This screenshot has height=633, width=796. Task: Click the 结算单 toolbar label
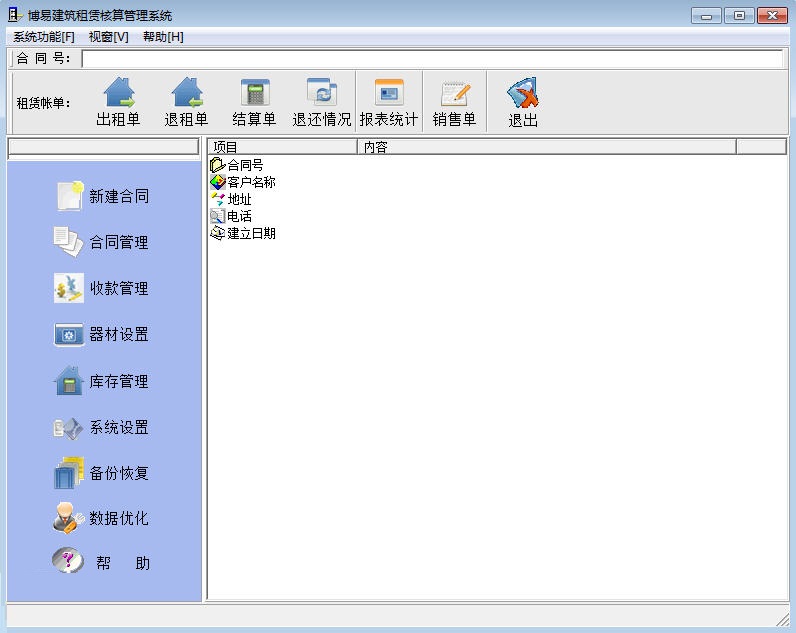click(254, 120)
